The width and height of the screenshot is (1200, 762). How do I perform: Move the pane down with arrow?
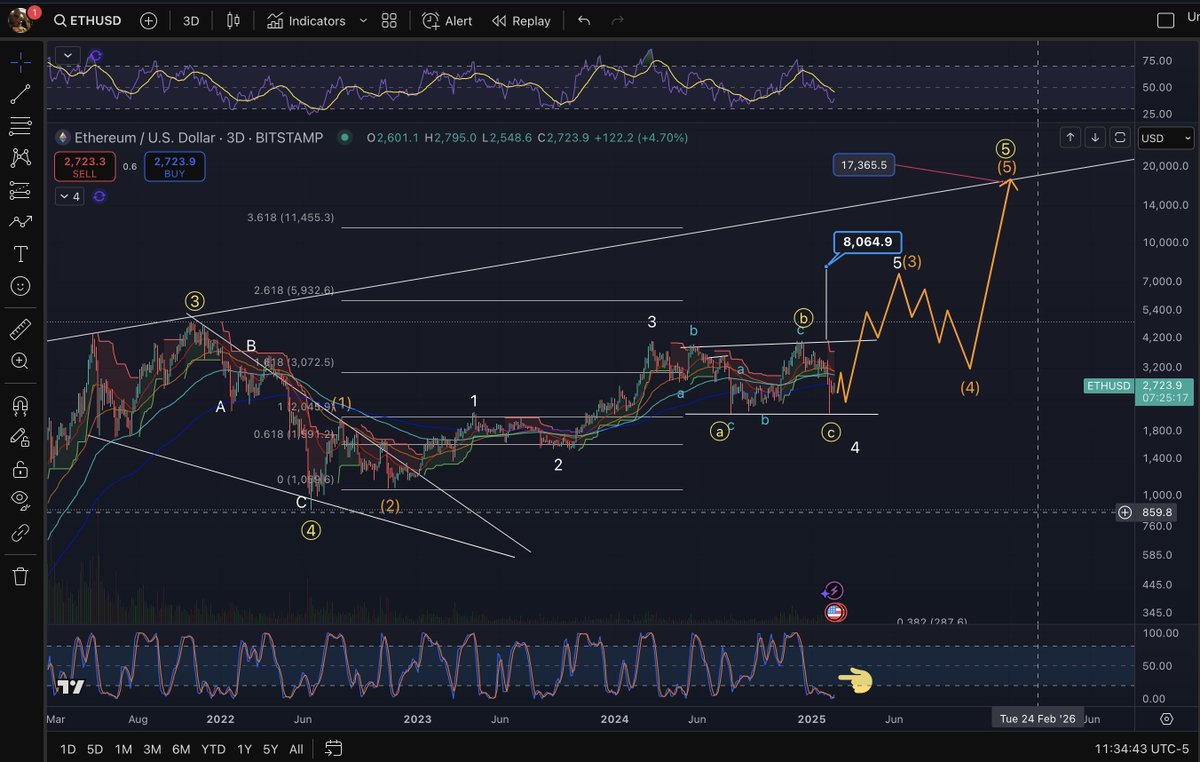tap(1095, 137)
